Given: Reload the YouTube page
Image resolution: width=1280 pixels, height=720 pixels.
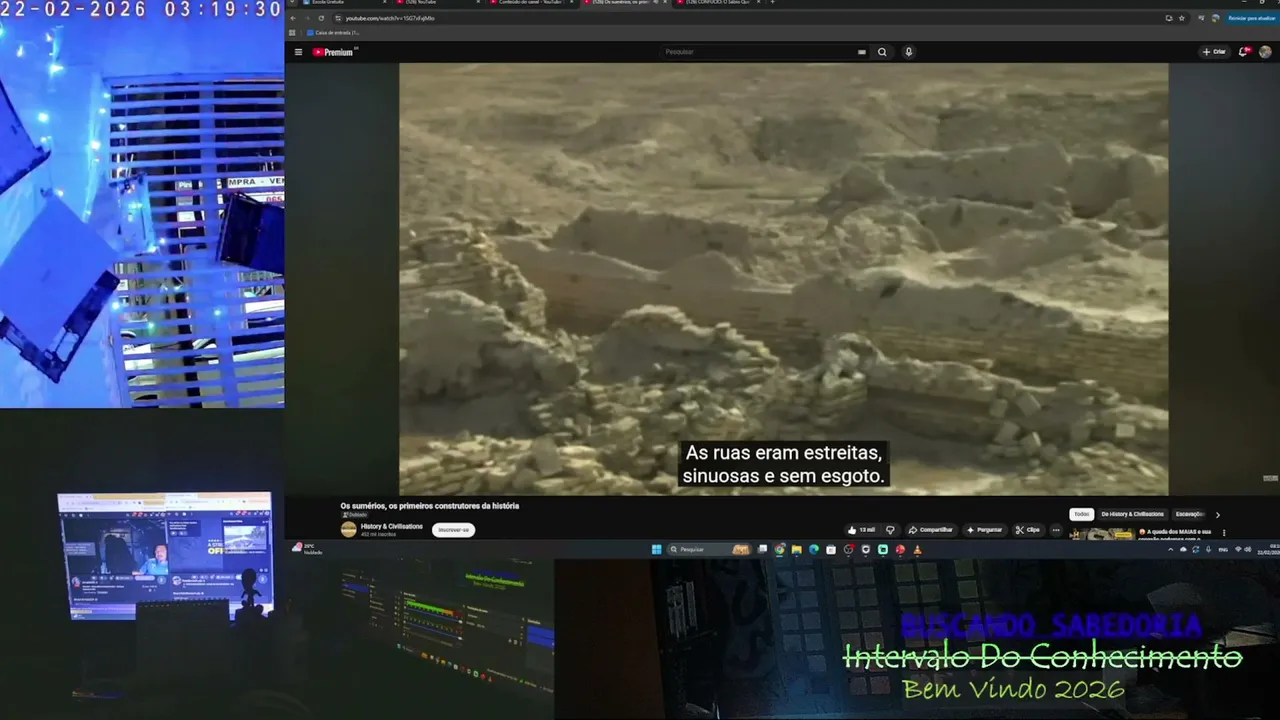Looking at the screenshot, I should point(321,18).
